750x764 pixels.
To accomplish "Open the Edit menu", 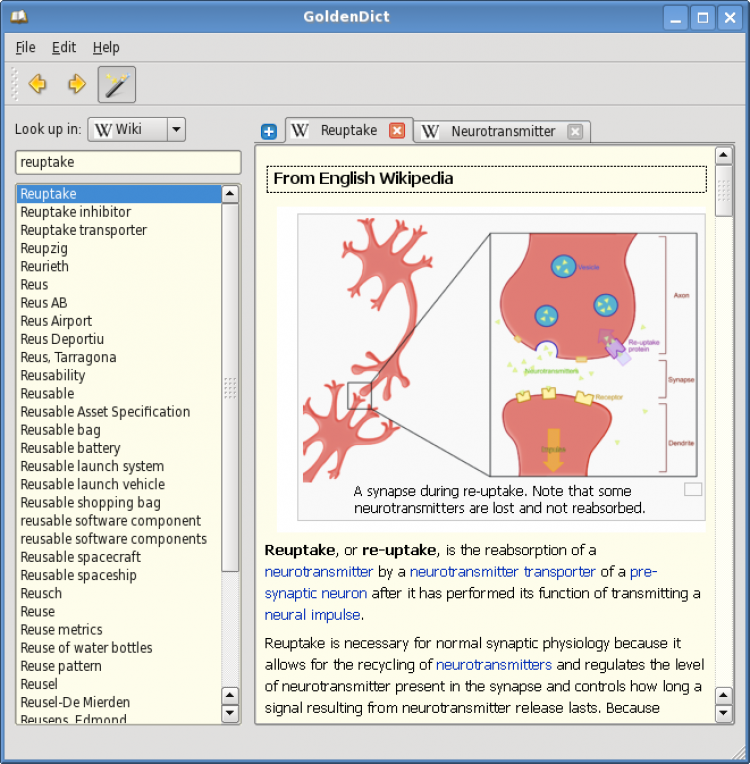I will pyautogui.click(x=64, y=47).
